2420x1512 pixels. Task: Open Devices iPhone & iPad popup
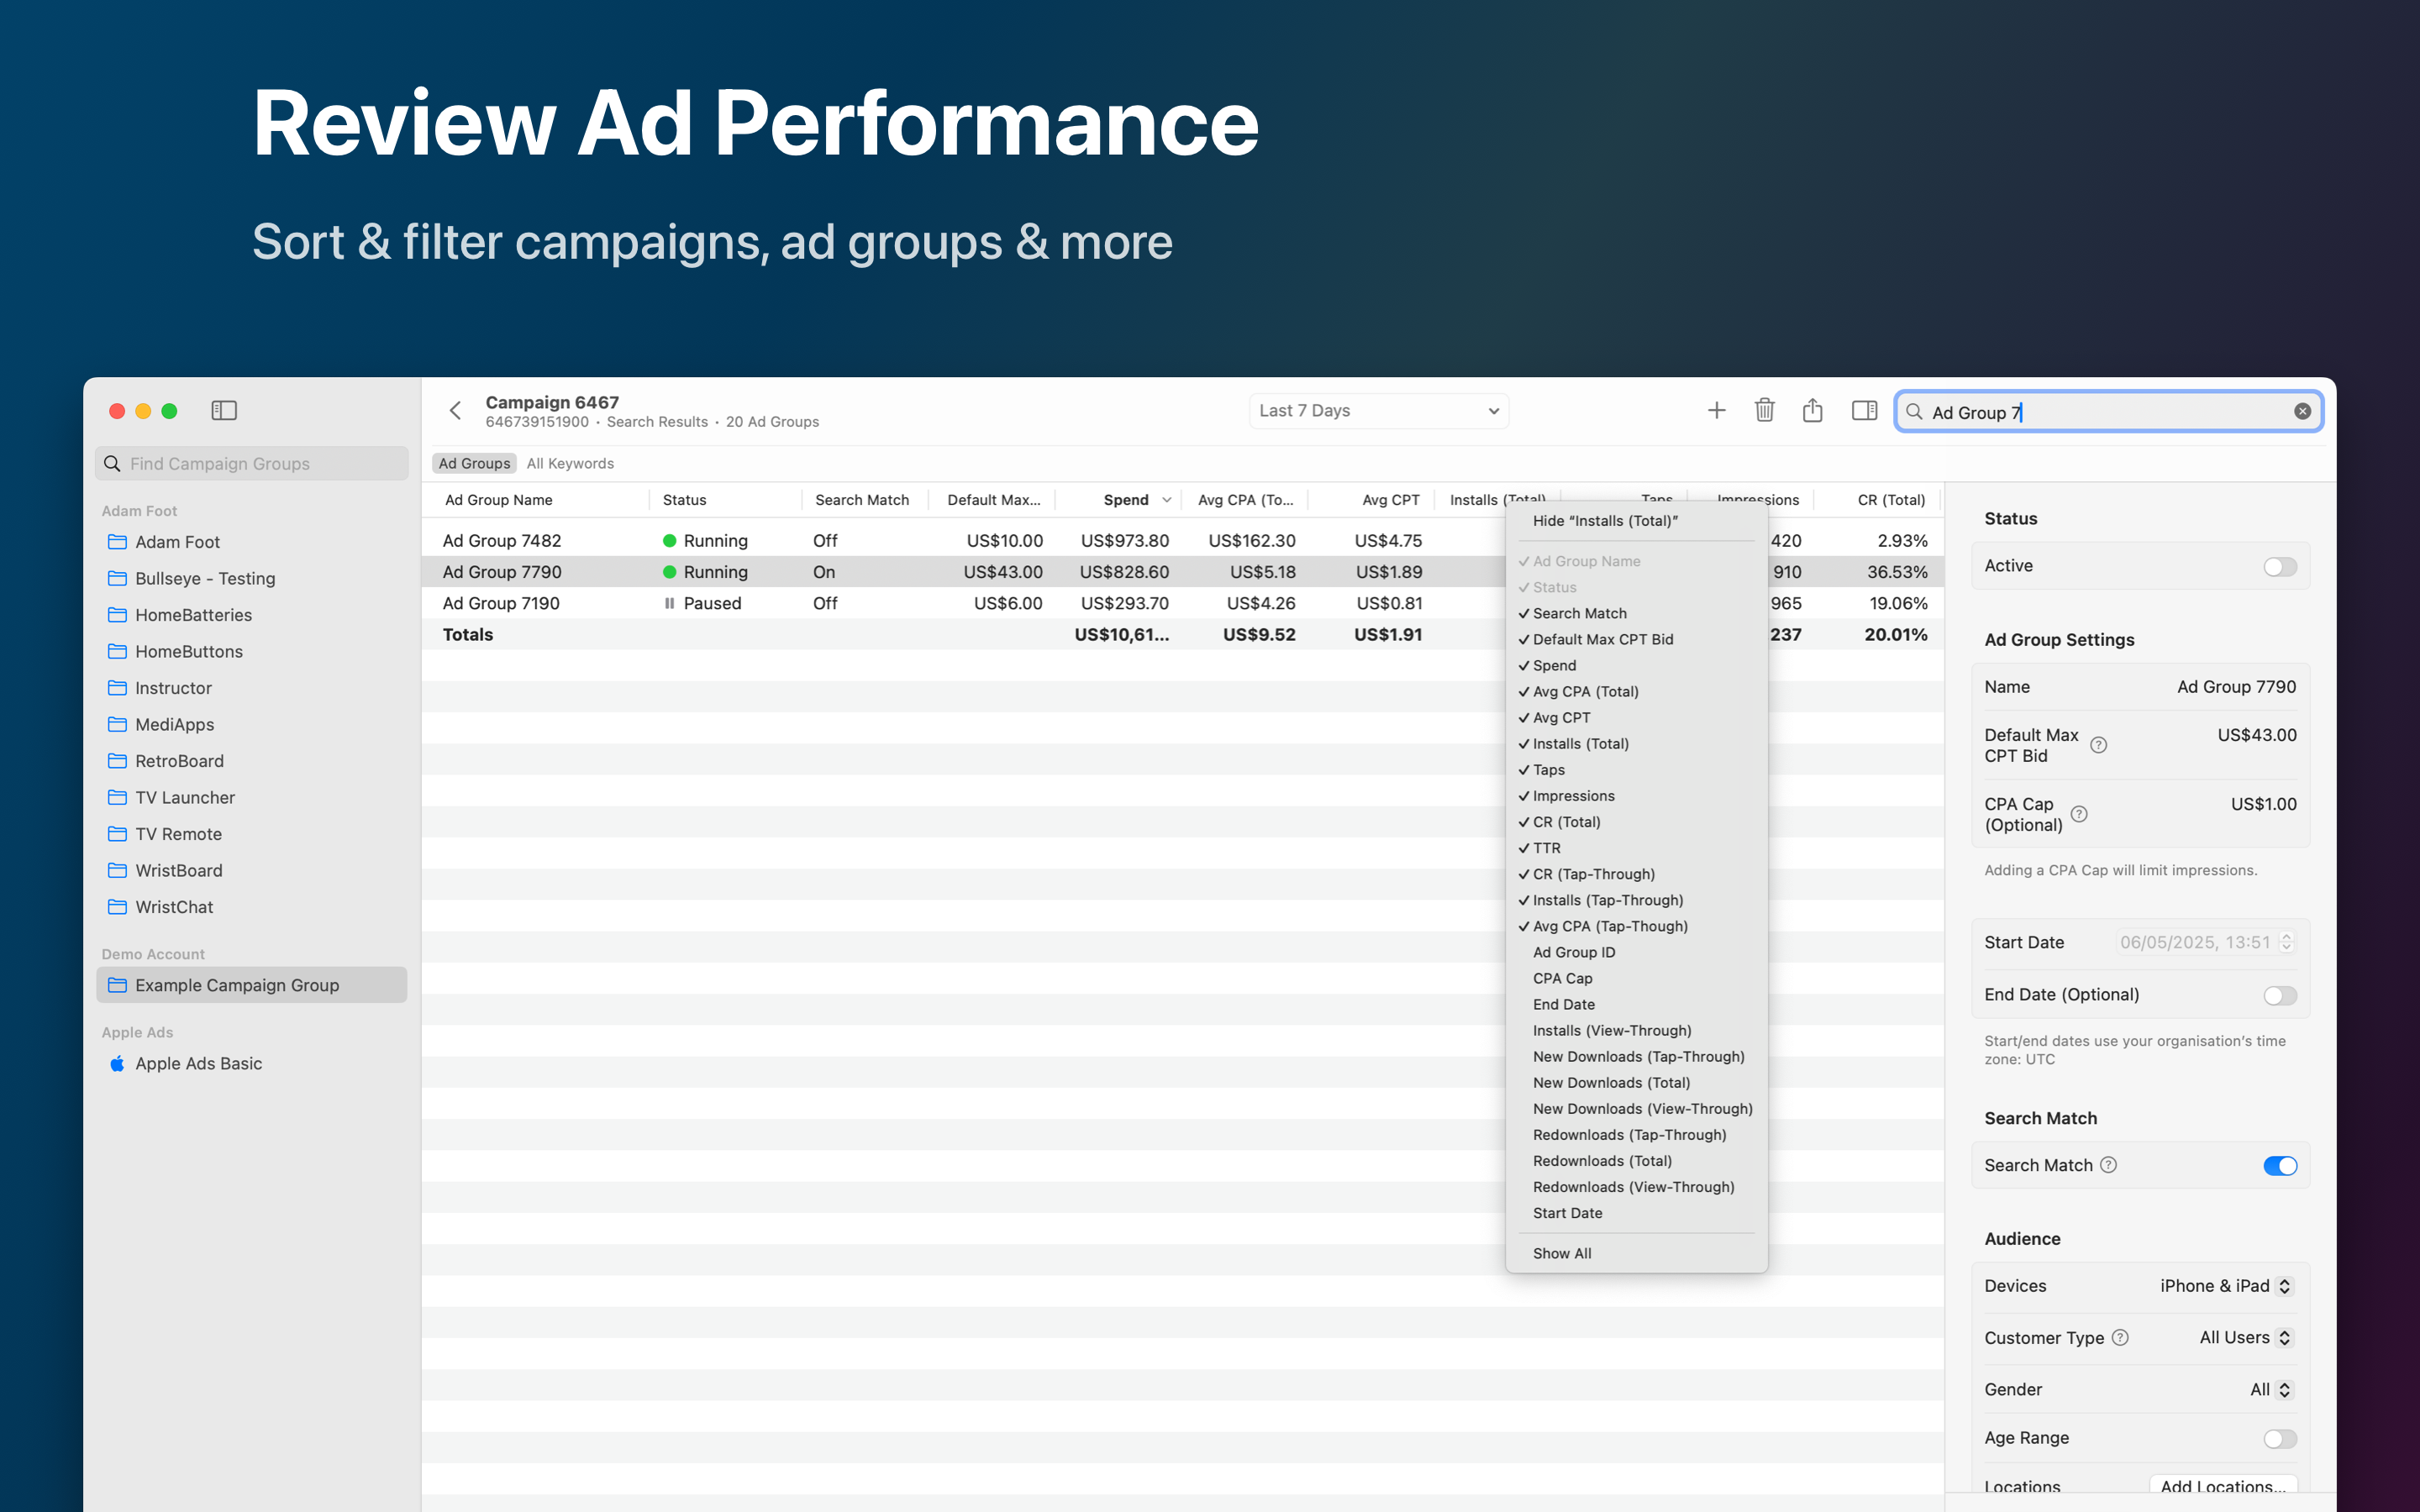[2225, 1286]
